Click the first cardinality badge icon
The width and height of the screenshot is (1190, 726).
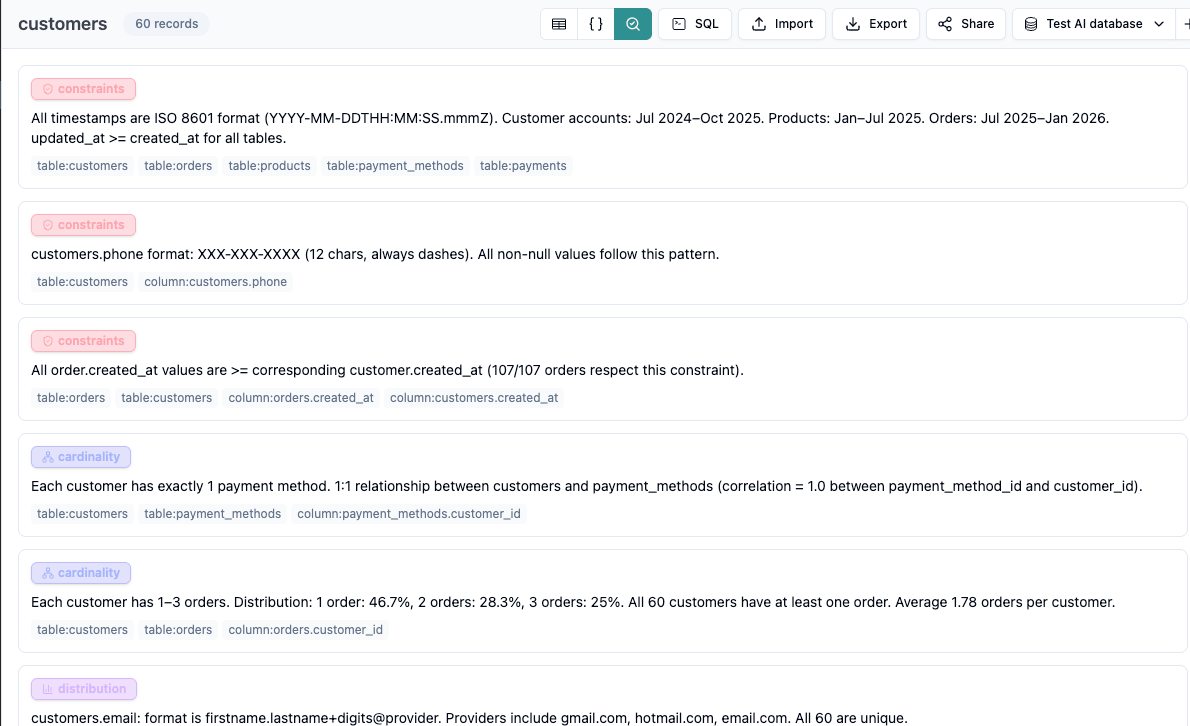click(47, 457)
